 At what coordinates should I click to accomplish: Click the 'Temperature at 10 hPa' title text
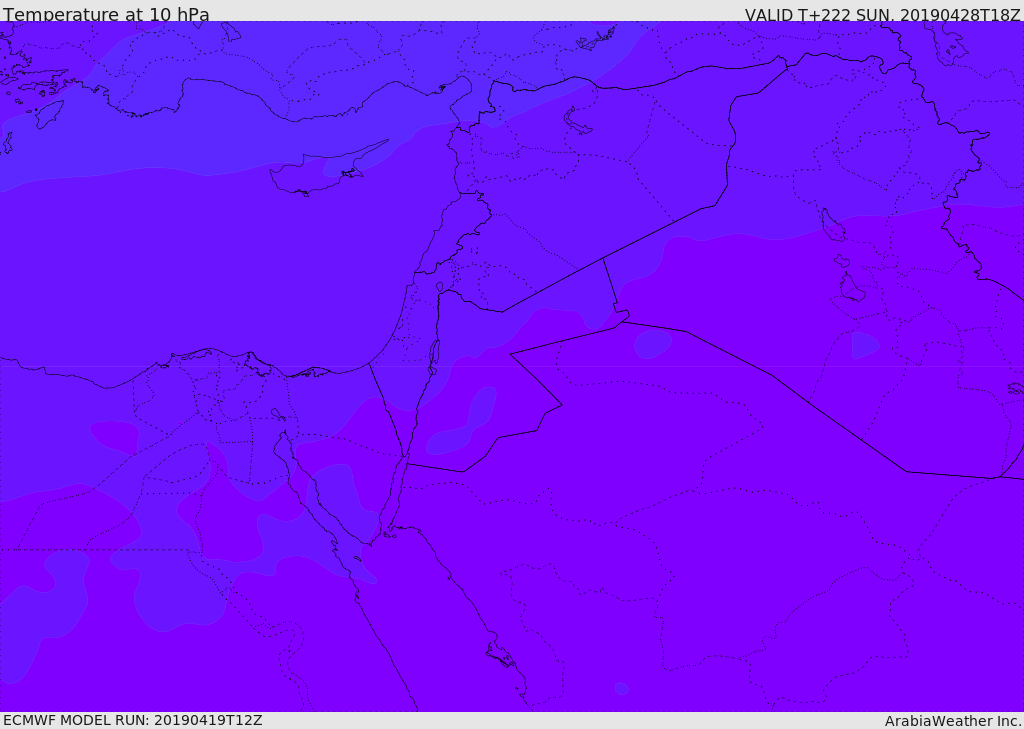106,14
